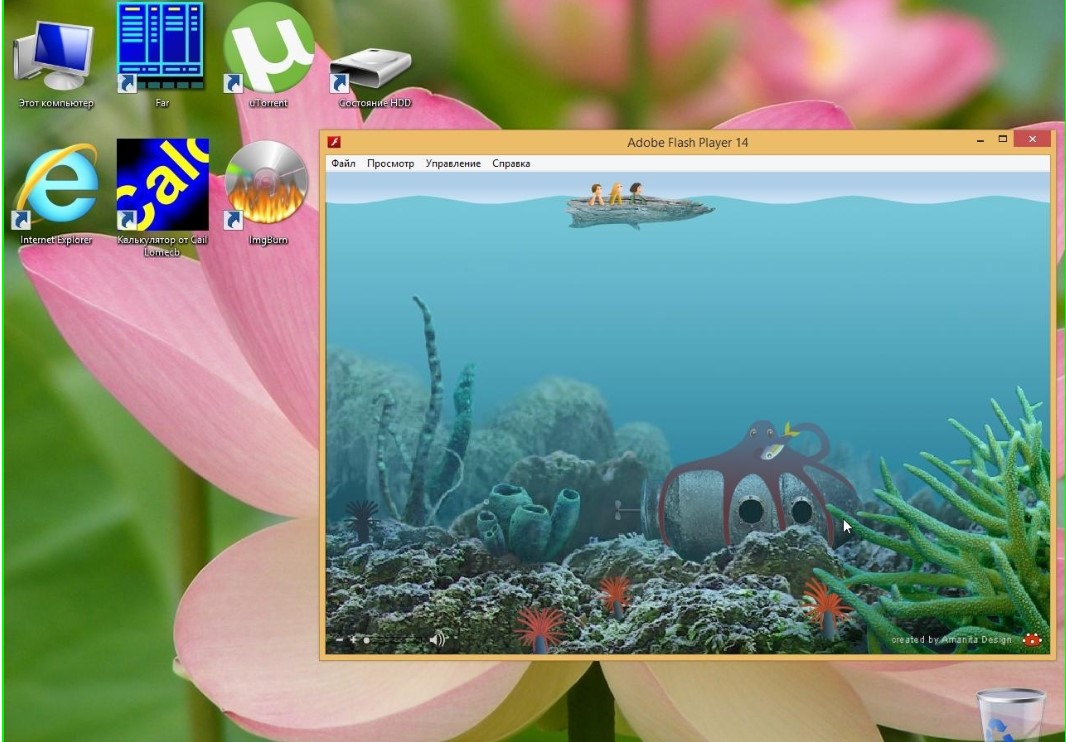This screenshot has width=1066, height=742.
Task: Click the Flash Player icon in the title bar
Action: [336, 142]
